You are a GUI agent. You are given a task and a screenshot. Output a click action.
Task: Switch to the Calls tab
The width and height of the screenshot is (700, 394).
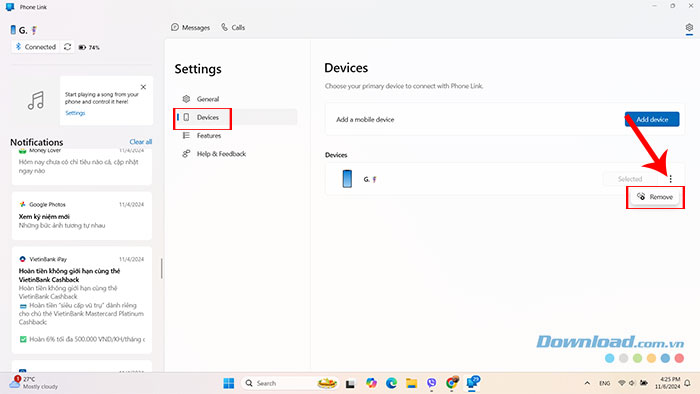(x=233, y=28)
